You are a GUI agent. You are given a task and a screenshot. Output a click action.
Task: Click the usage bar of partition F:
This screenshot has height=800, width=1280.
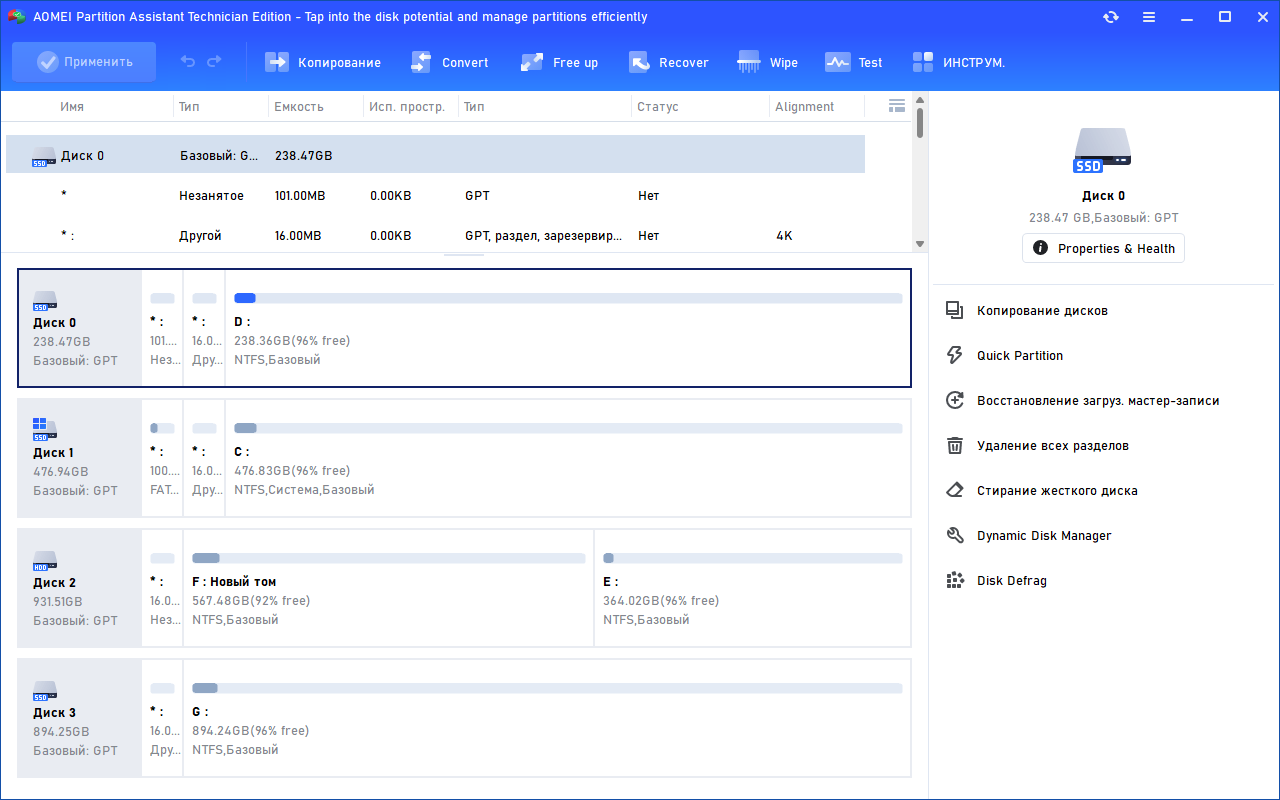point(388,558)
